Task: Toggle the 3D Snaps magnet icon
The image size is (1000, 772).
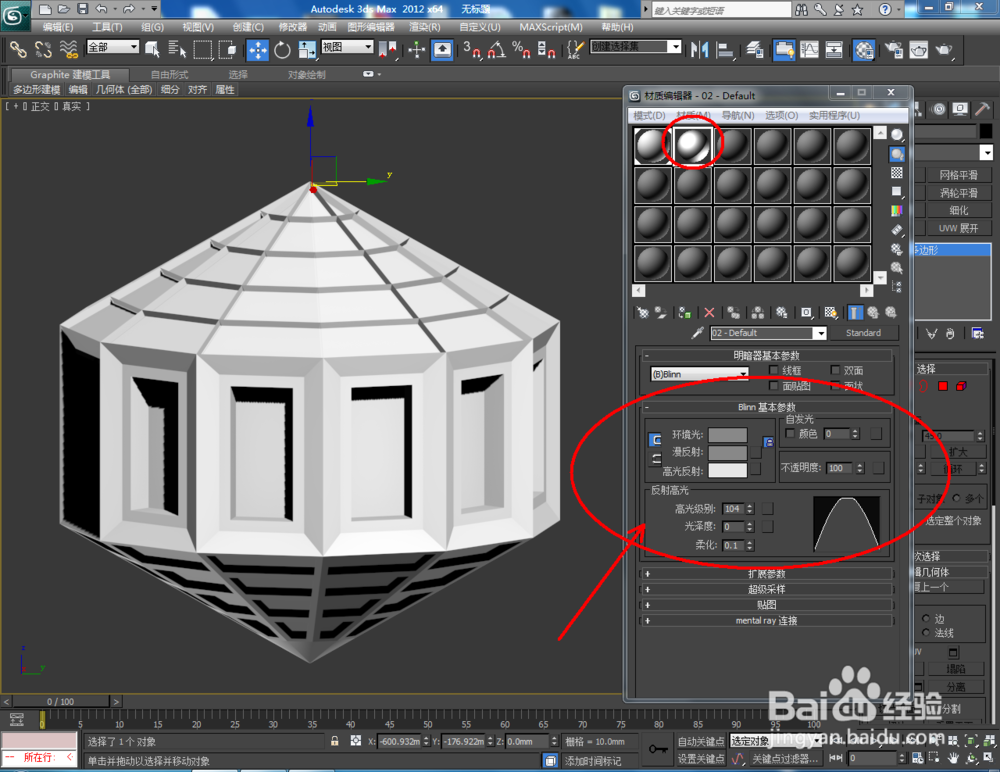Action: pyautogui.click(x=472, y=50)
